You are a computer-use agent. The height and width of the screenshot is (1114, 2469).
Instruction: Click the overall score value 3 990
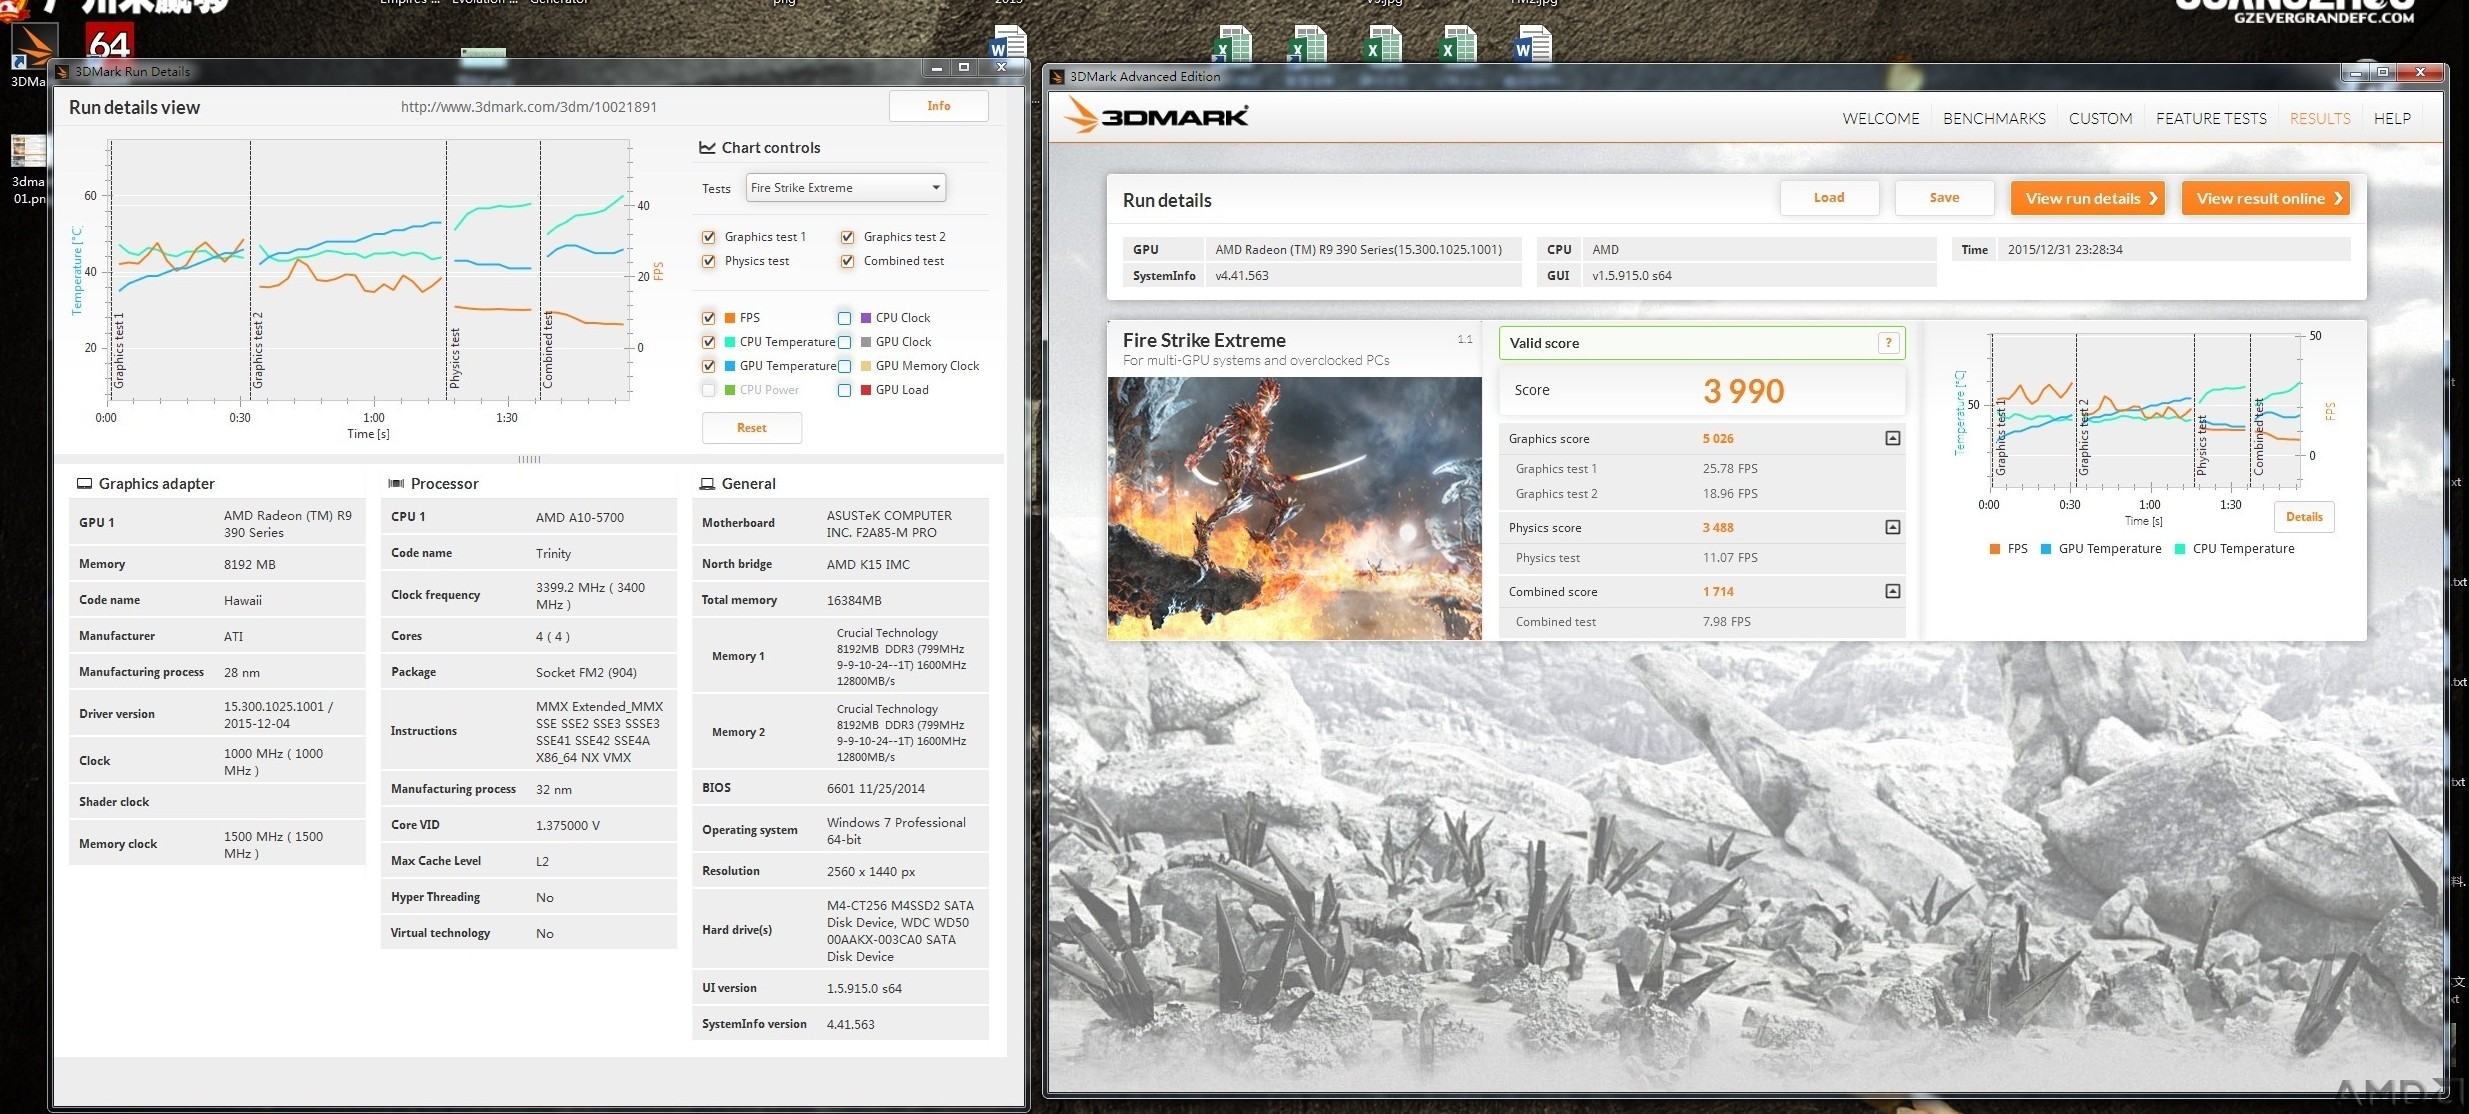click(x=1743, y=391)
